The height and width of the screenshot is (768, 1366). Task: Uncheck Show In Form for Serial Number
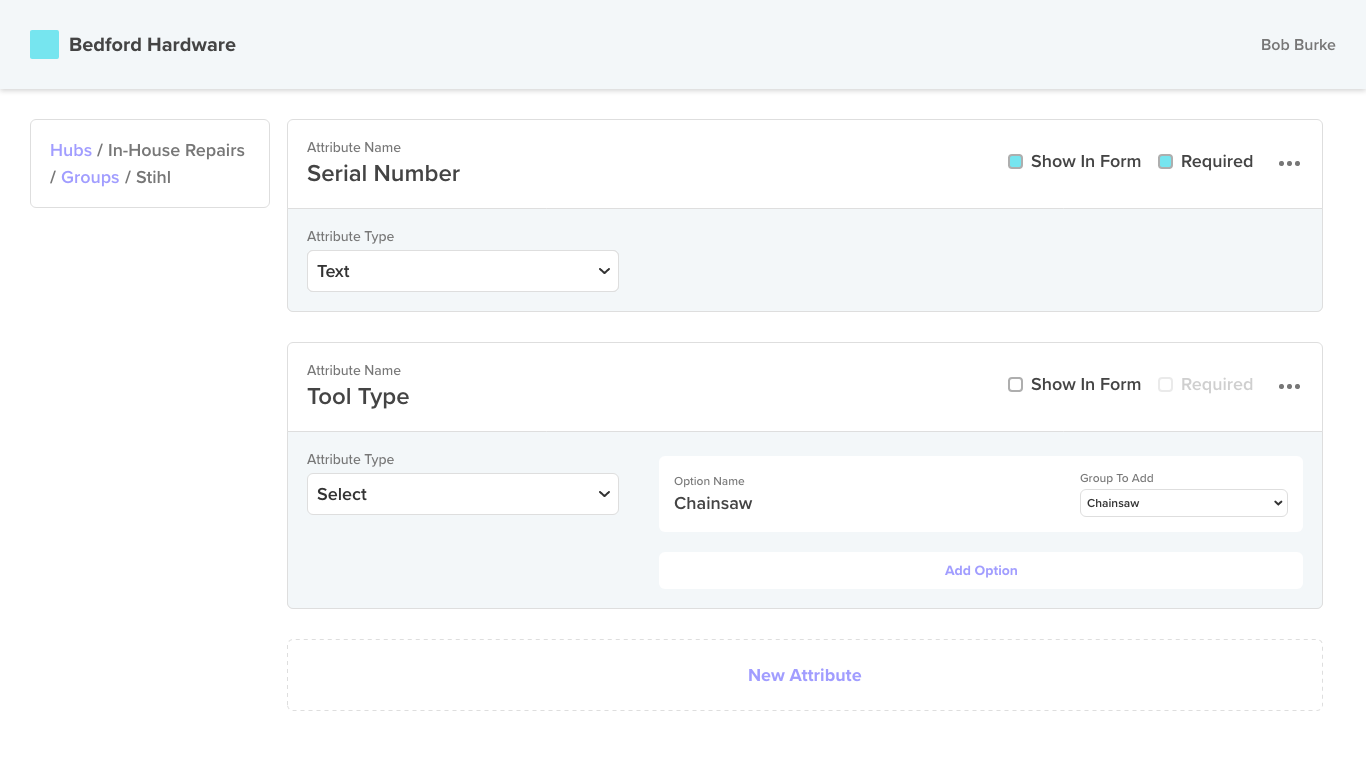[1015, 162]
